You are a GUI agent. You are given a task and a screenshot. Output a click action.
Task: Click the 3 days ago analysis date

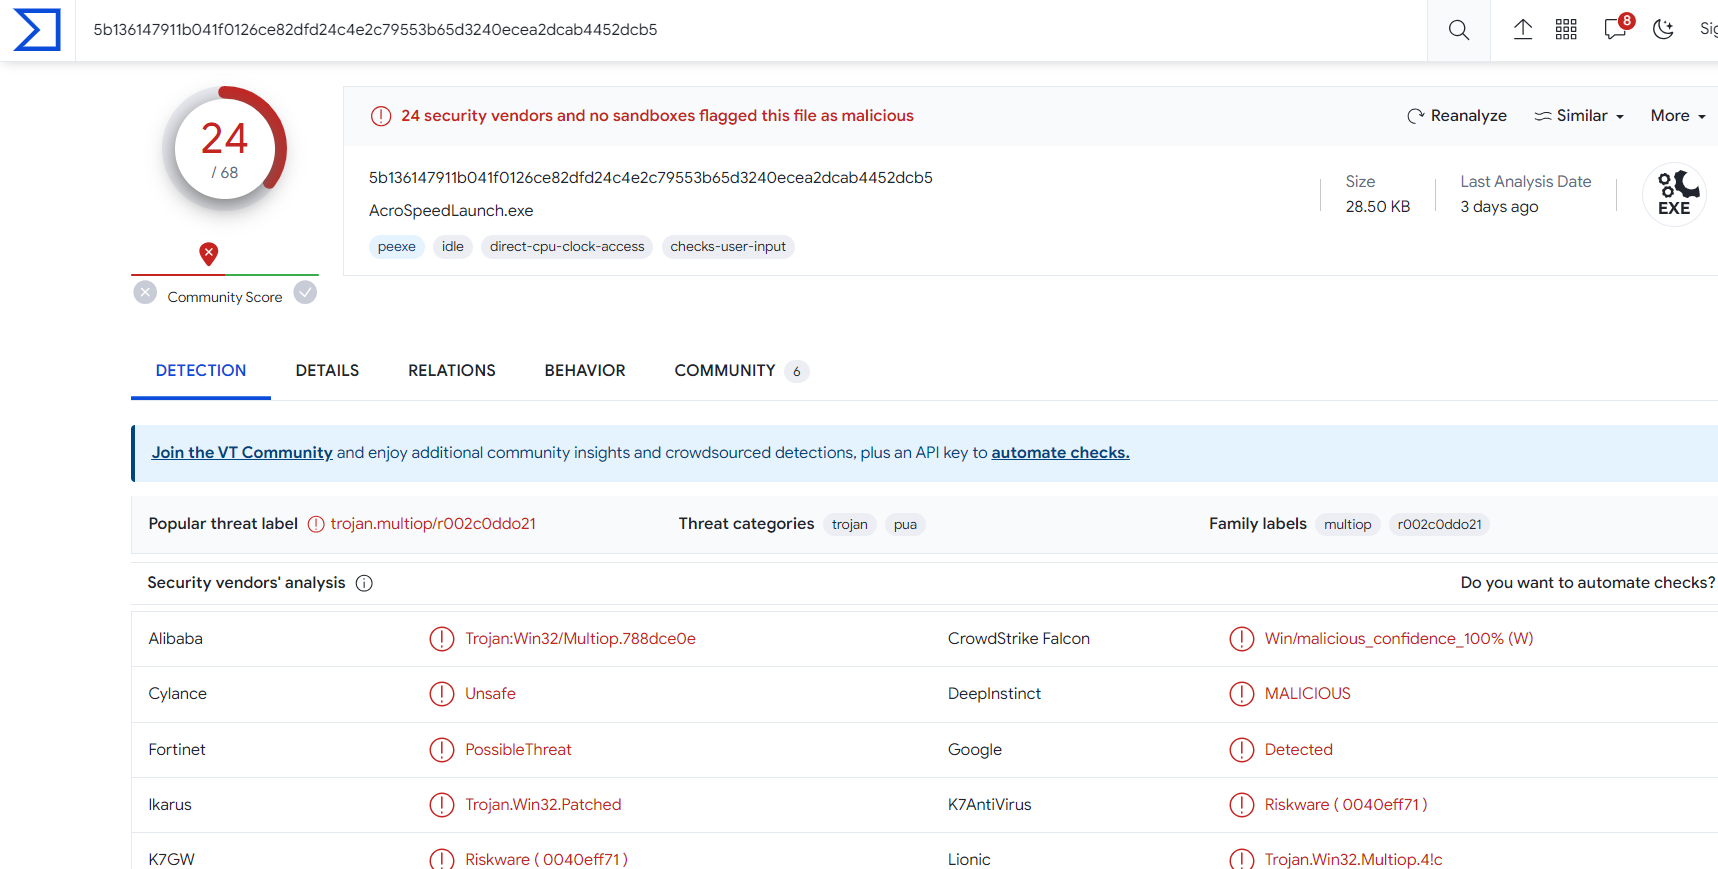1499,207
